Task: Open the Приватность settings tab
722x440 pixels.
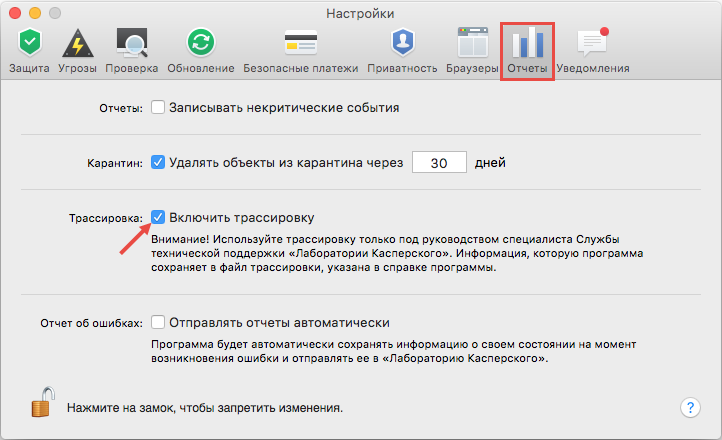Action: tap(402, 51)
